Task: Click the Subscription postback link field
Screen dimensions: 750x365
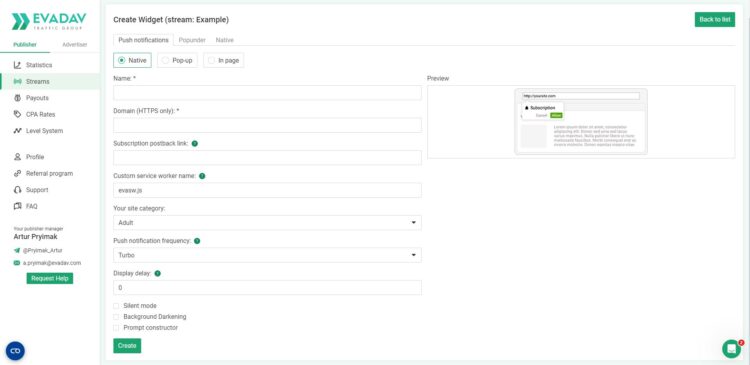Action: [267, 158]
